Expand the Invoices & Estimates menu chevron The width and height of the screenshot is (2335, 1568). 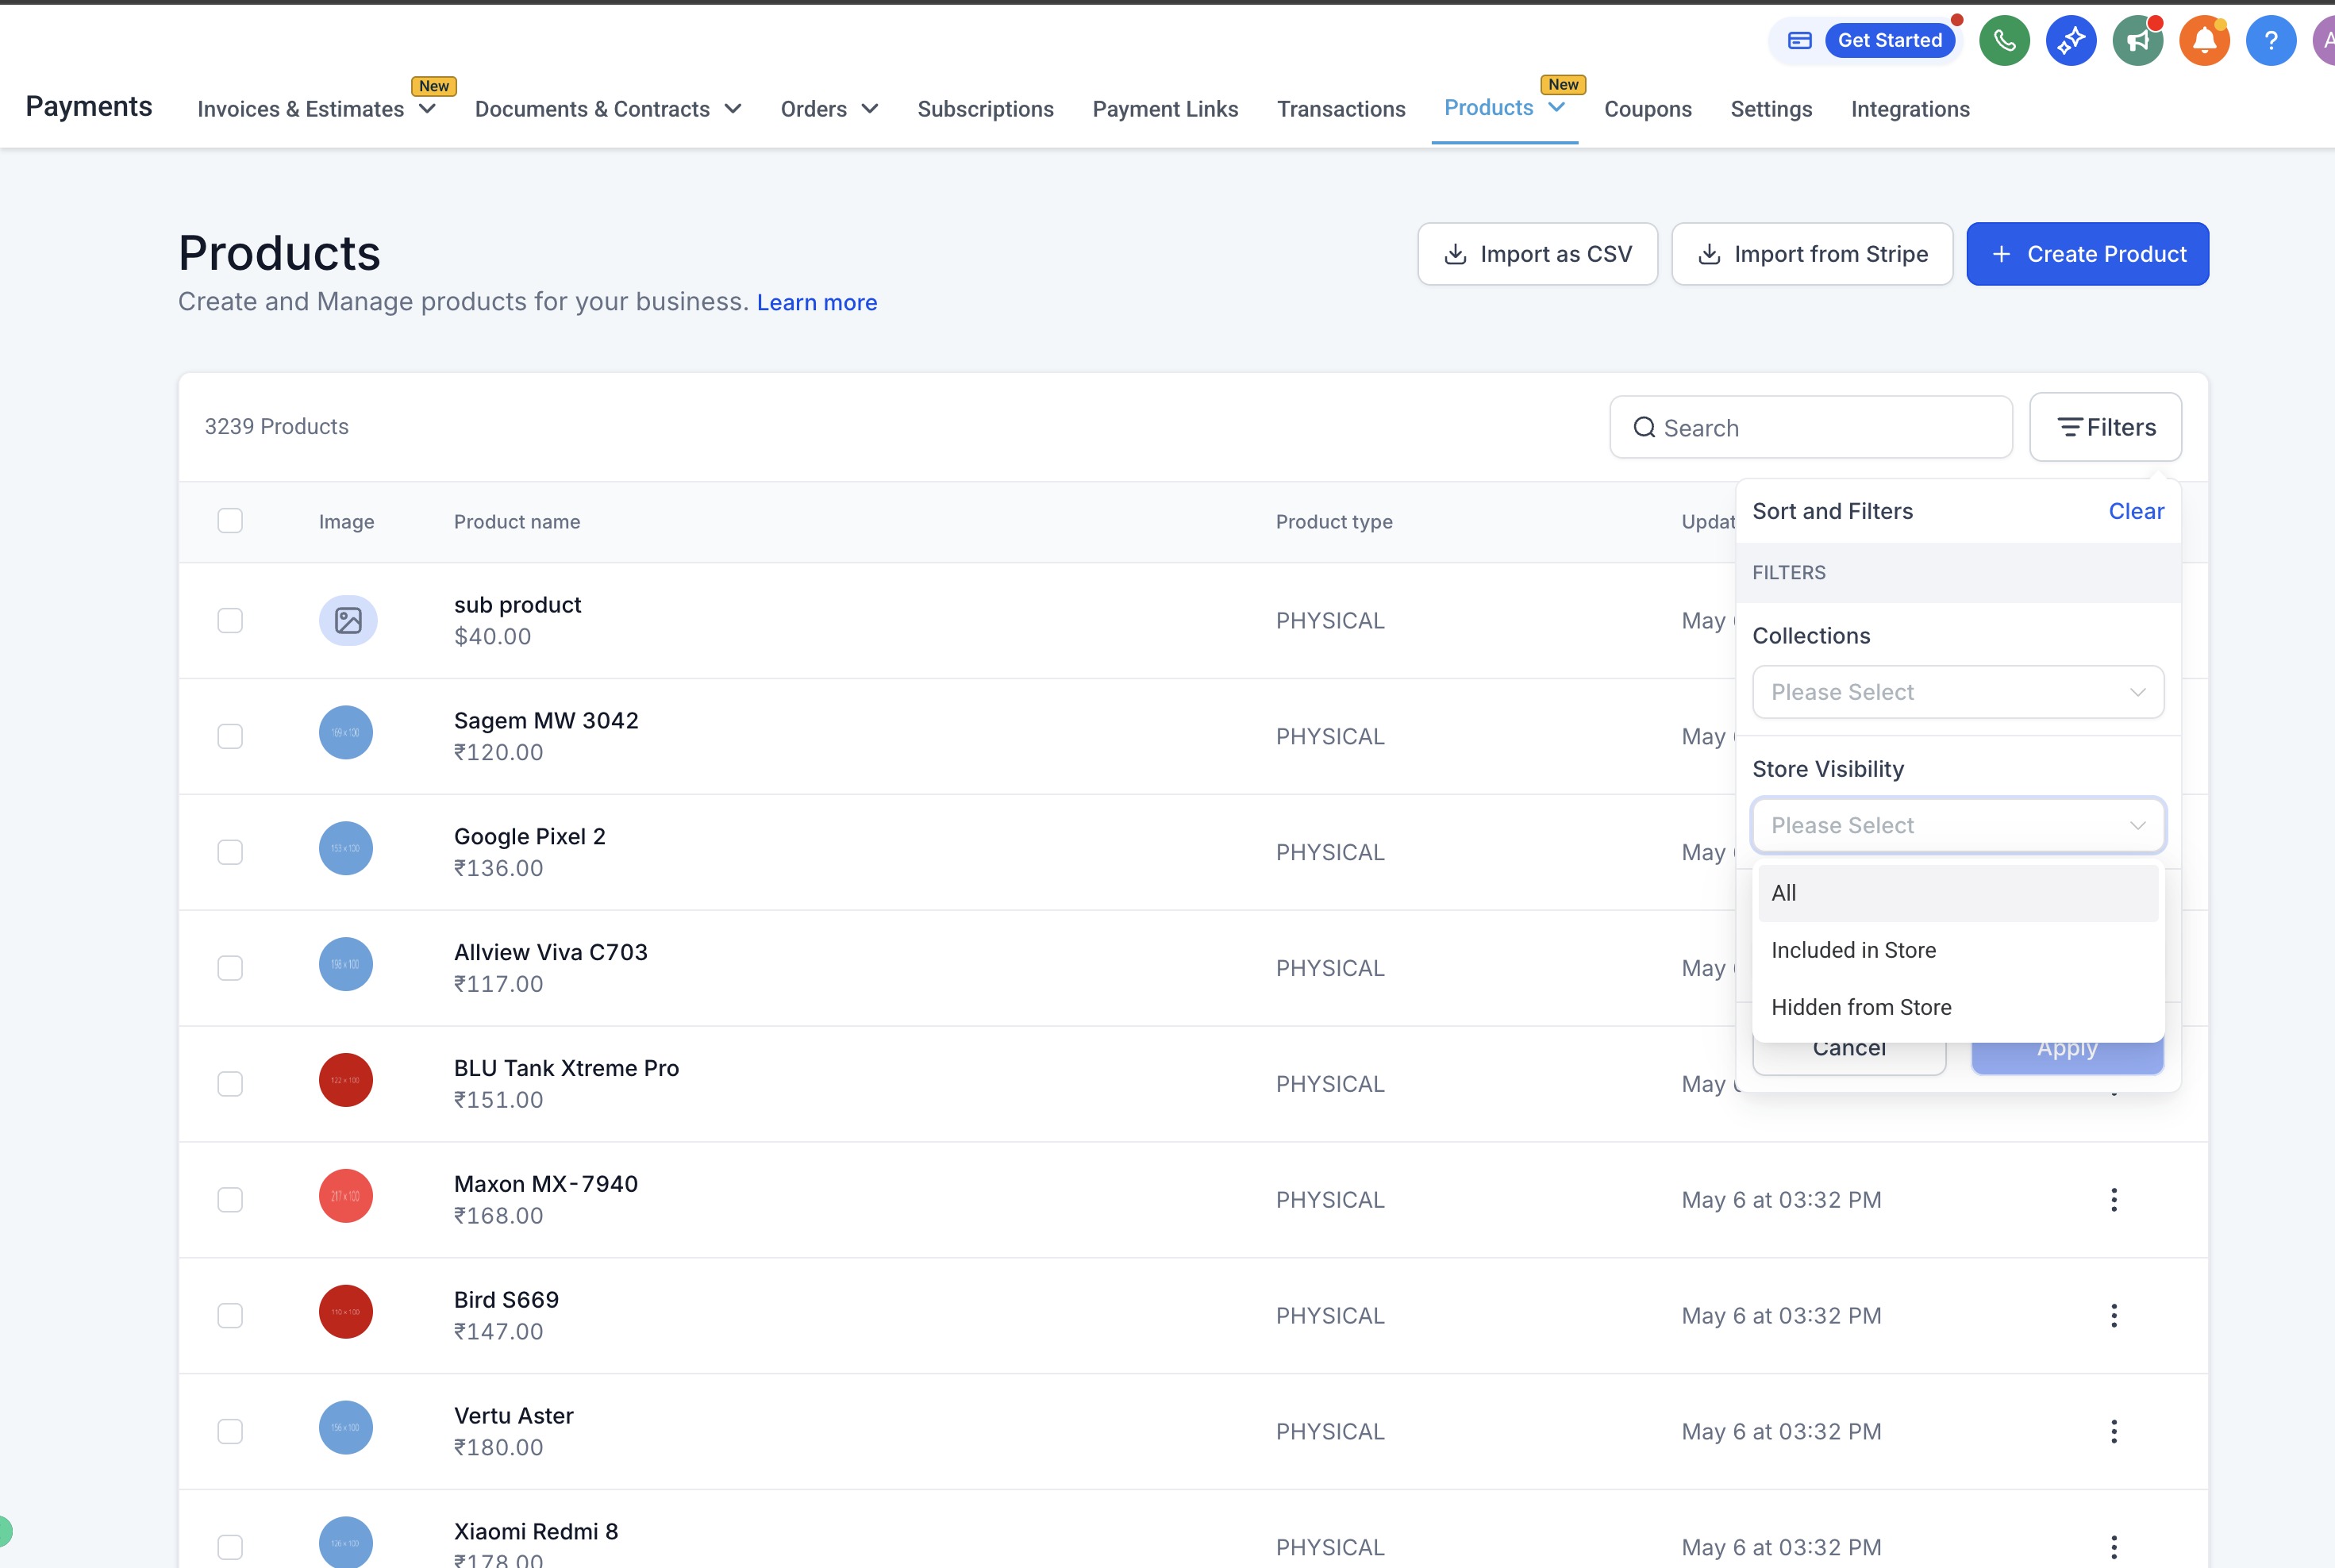tap(427, 109)
